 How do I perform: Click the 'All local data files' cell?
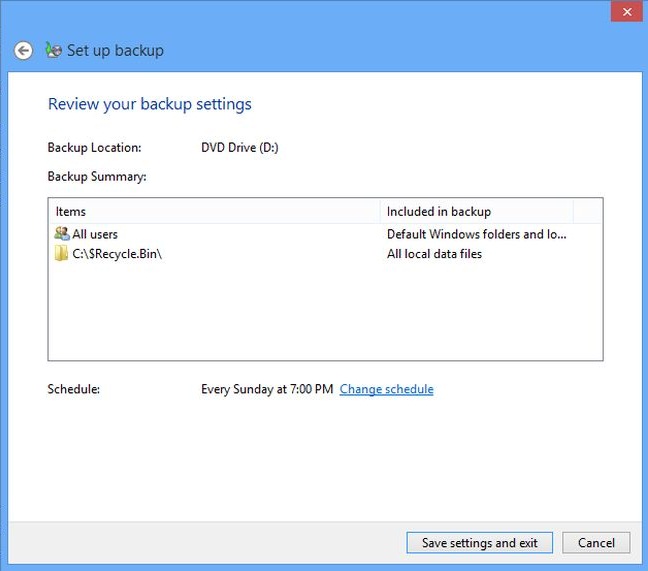[434, 254]
